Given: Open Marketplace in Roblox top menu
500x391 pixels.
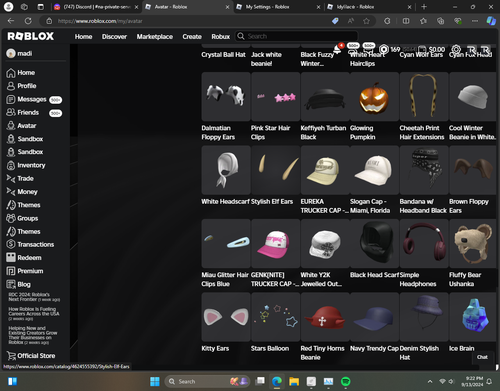Looking at the screenshot, I should (x=155, y=36).
